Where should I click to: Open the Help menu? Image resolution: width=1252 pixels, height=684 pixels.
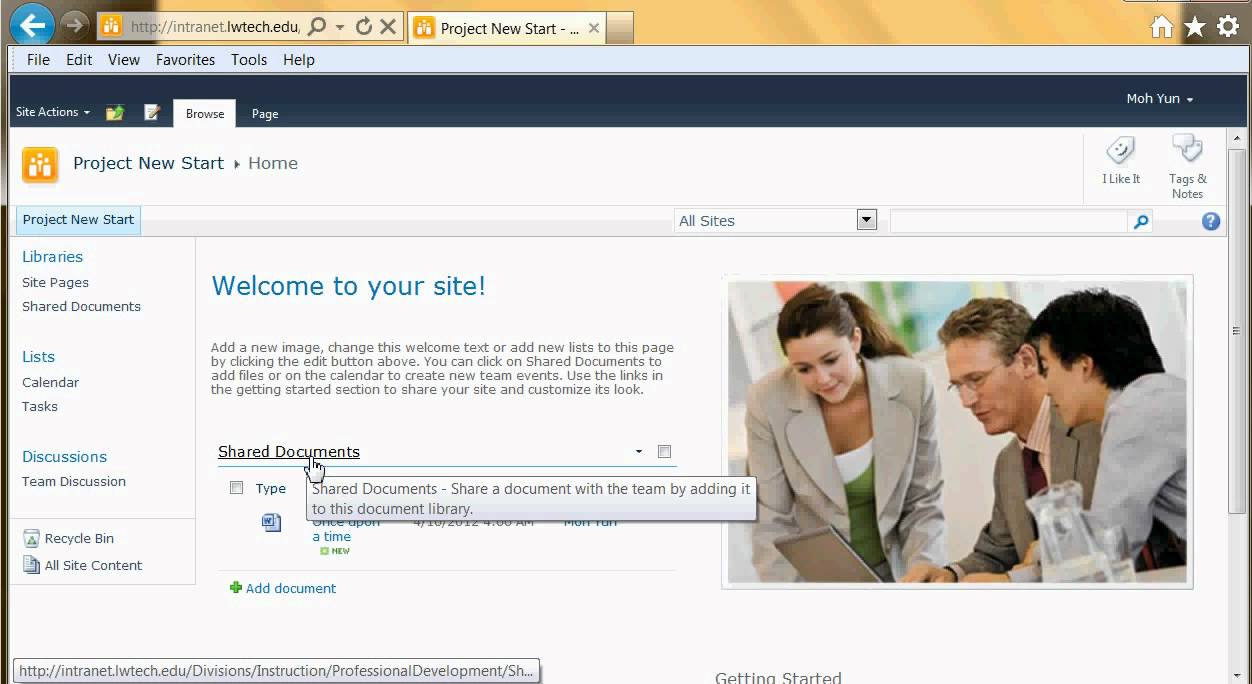[x=299, y=60]
